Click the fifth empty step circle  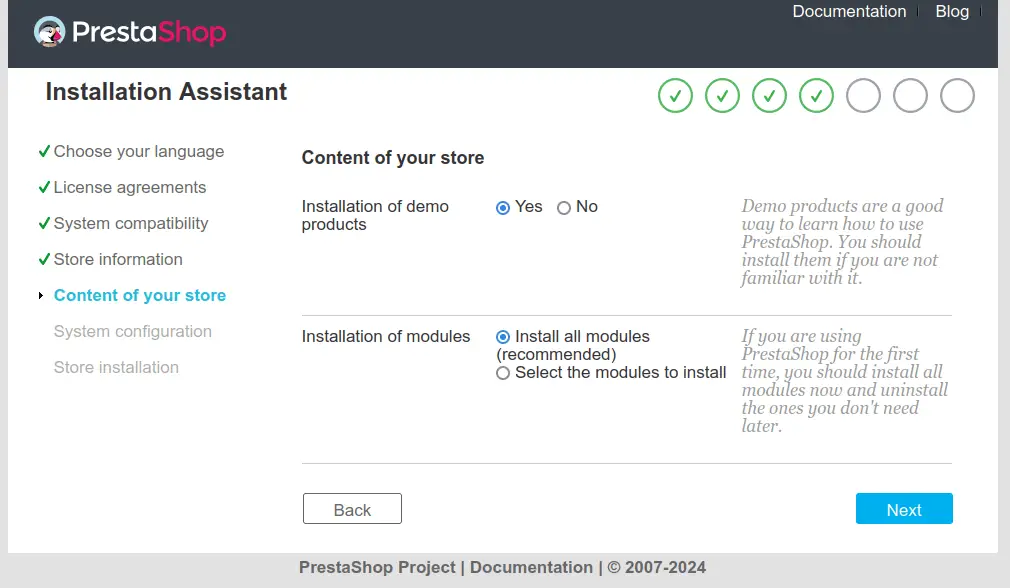863,96
